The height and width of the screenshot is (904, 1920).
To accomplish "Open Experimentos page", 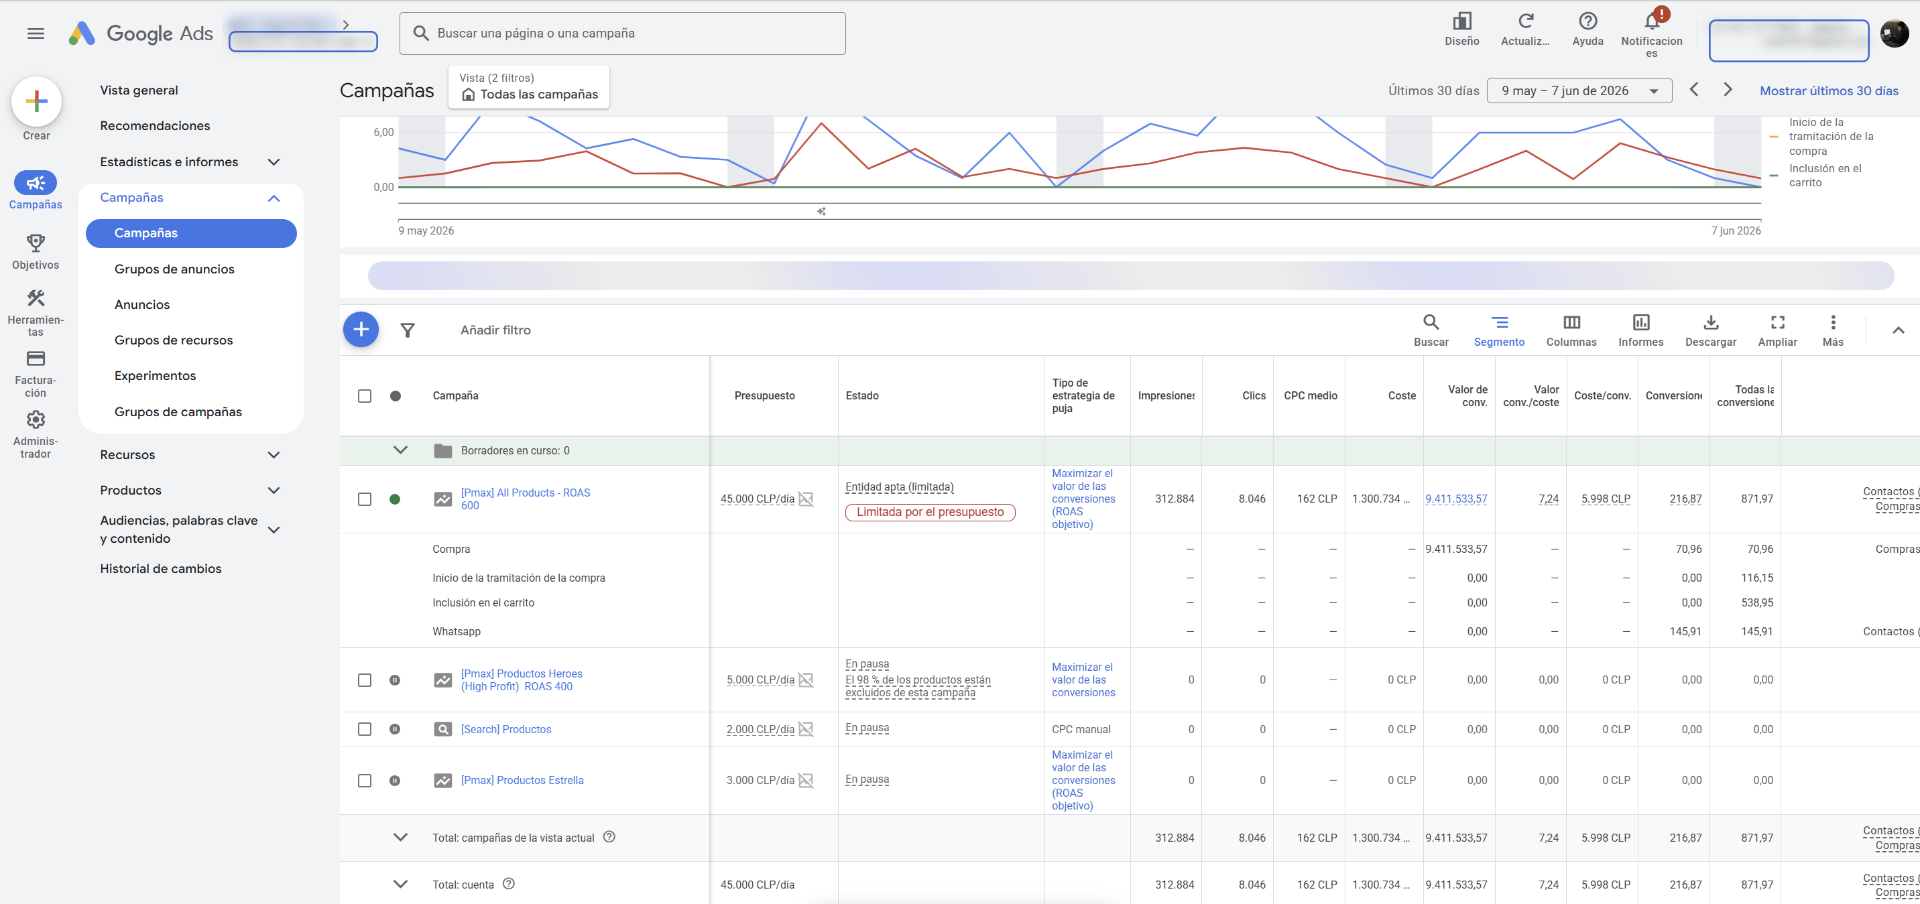I will tap(155, 376).
